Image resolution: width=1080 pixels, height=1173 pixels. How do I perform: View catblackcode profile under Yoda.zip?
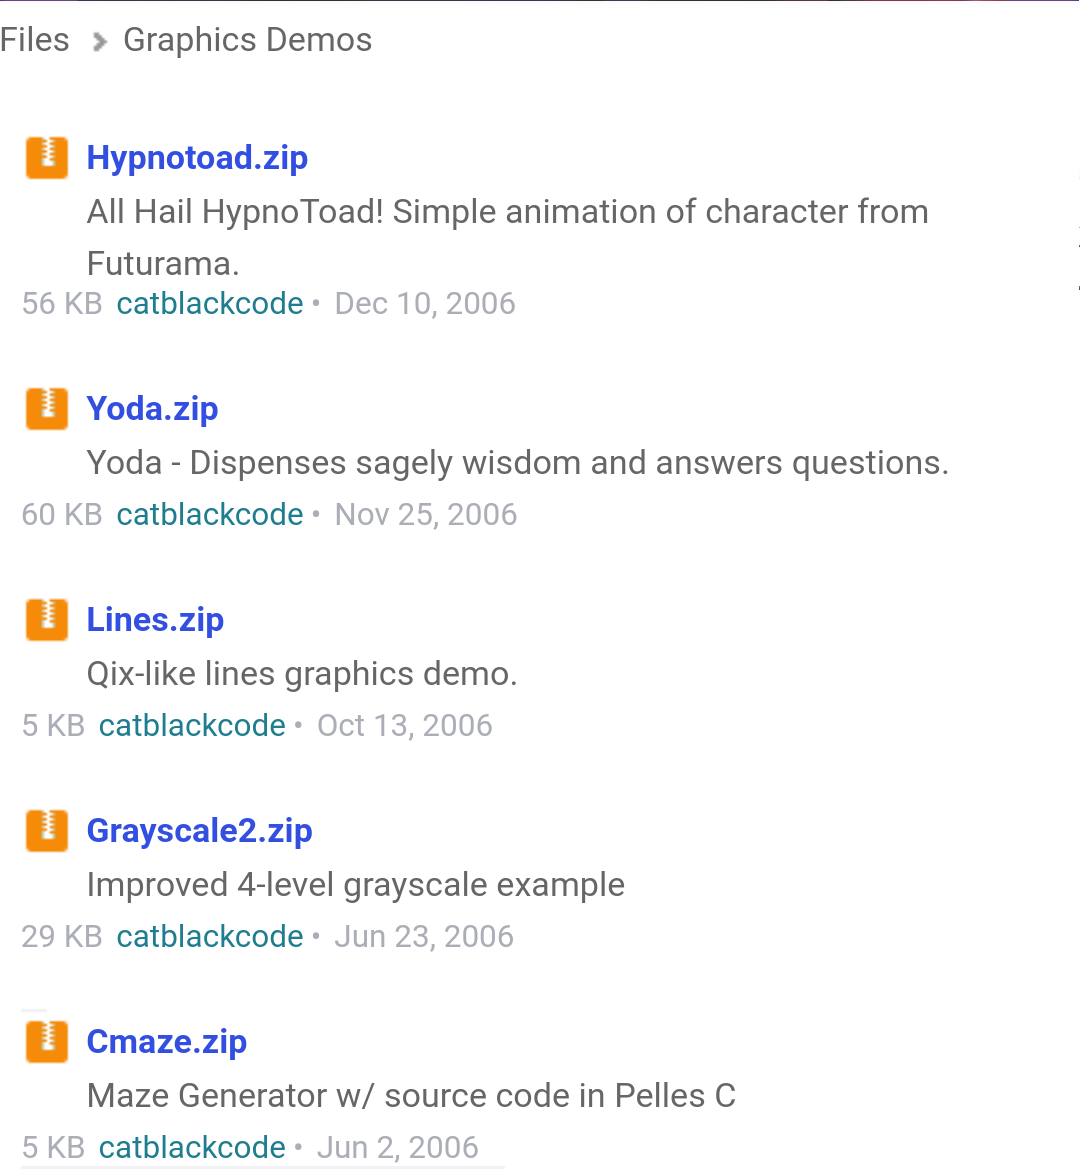click(x=210, y=515)
